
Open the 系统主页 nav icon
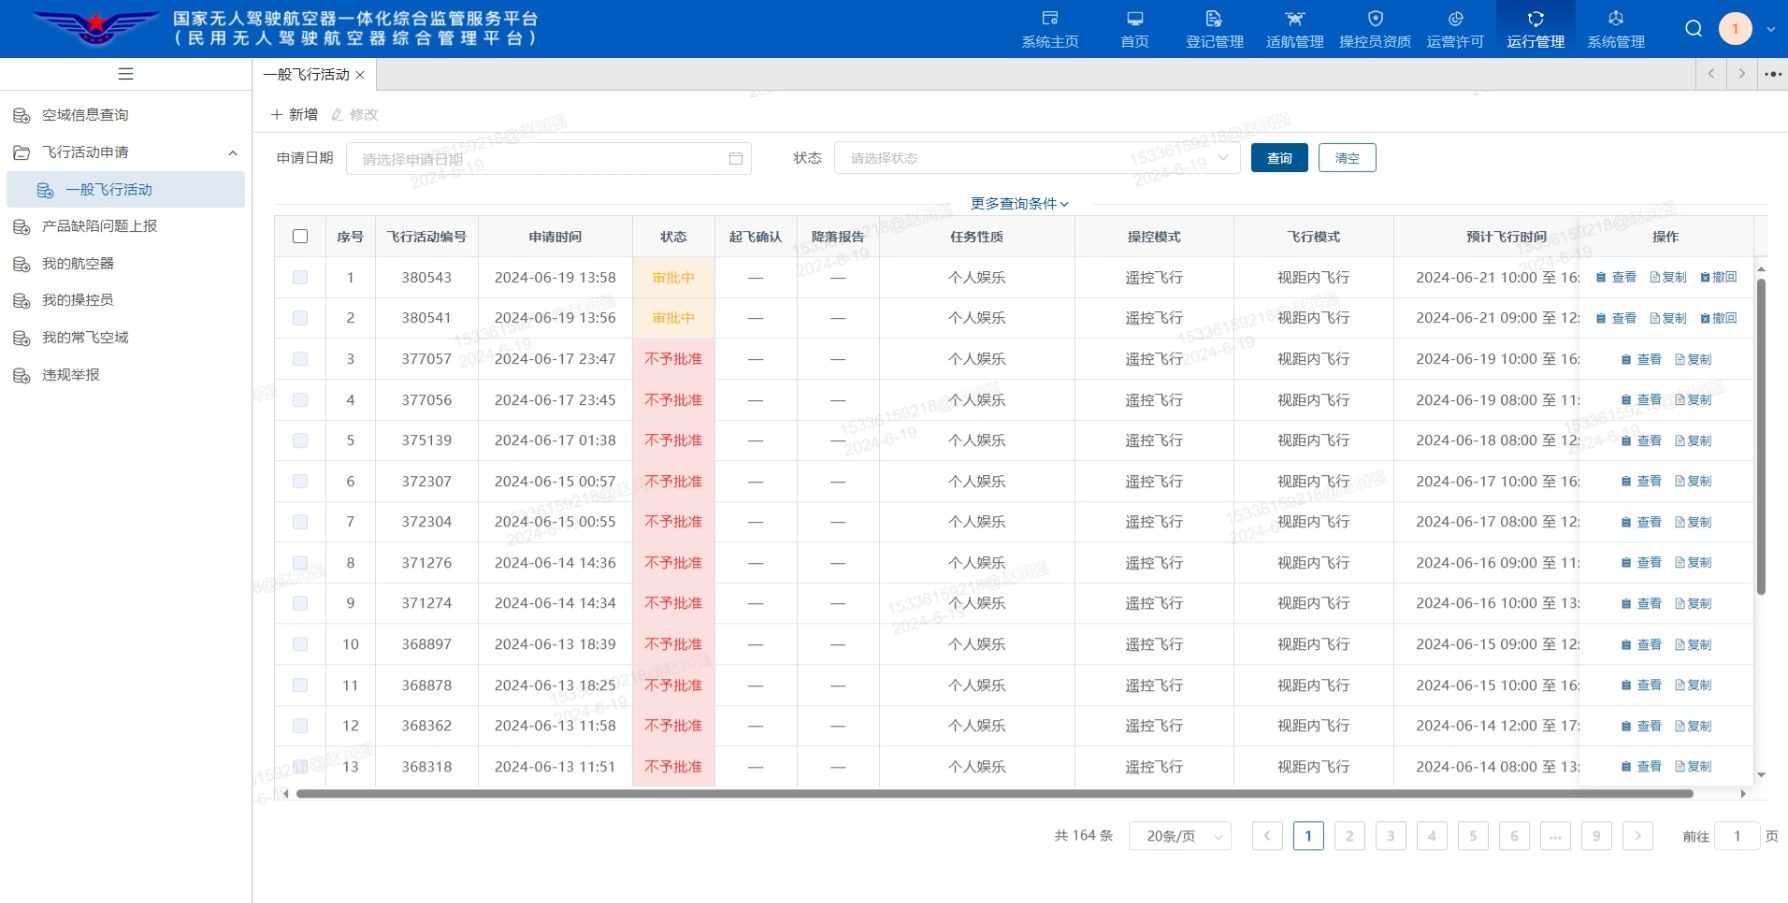pyautogui.click(x=1049, y=29)
